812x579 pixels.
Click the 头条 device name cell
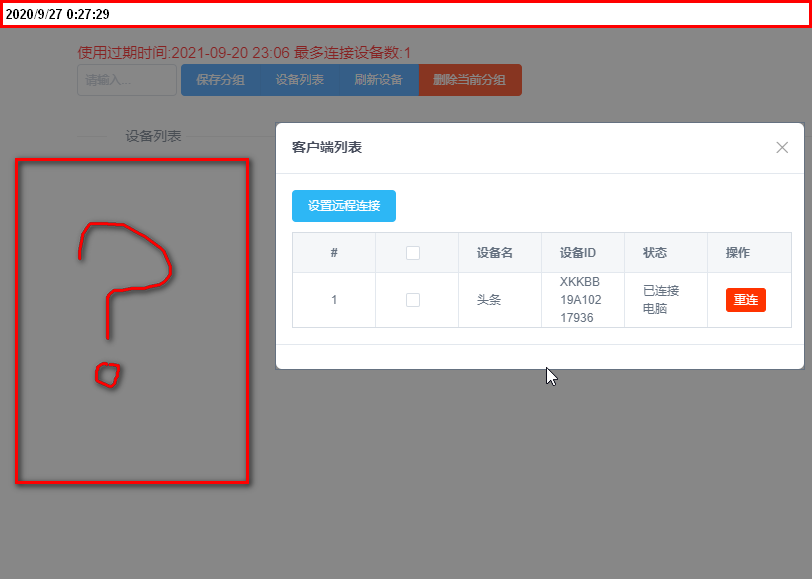tap(489, 300)
